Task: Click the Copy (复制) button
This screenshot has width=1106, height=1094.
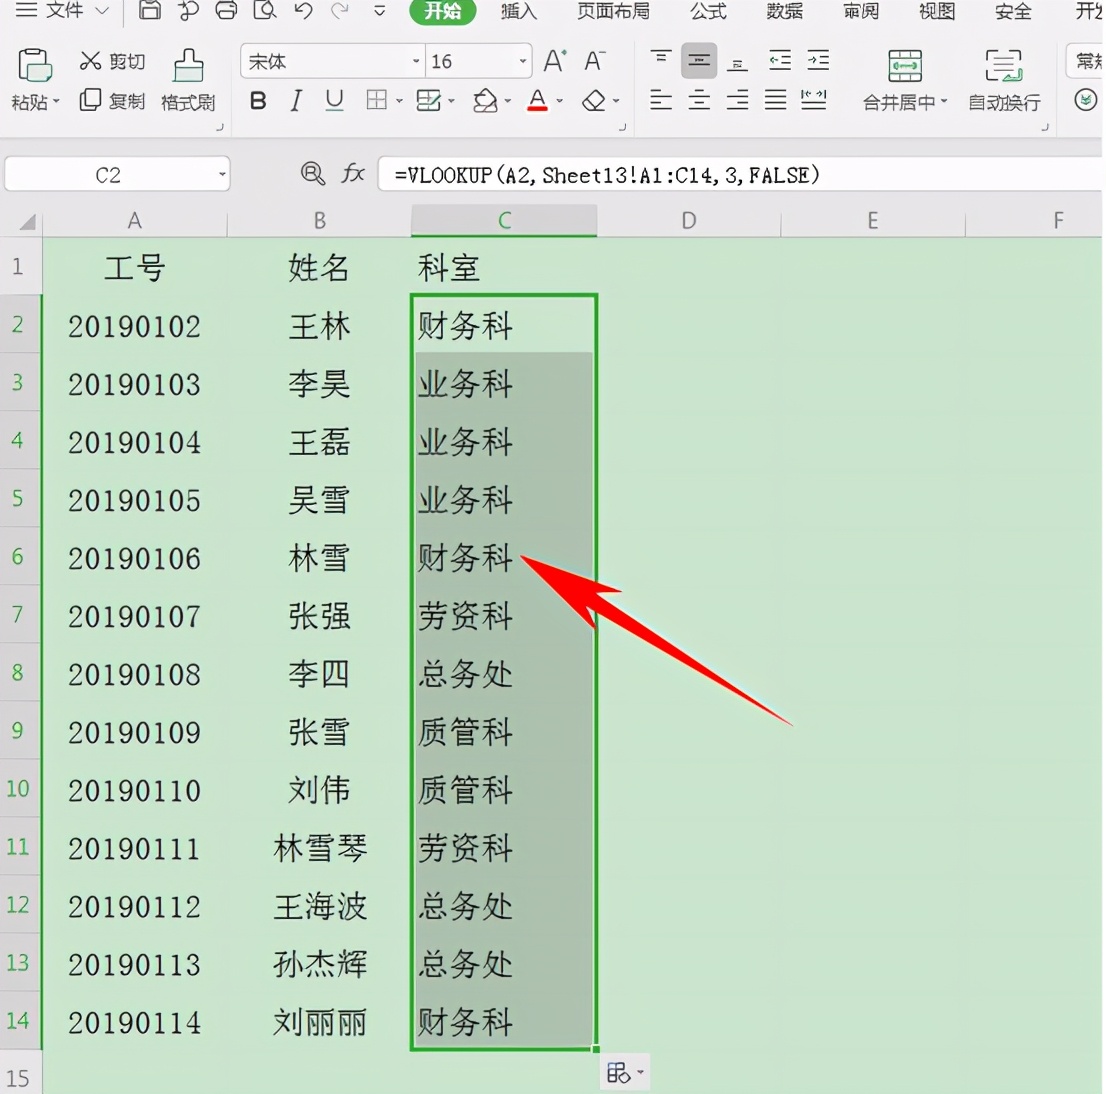Action: pos(111,100)
